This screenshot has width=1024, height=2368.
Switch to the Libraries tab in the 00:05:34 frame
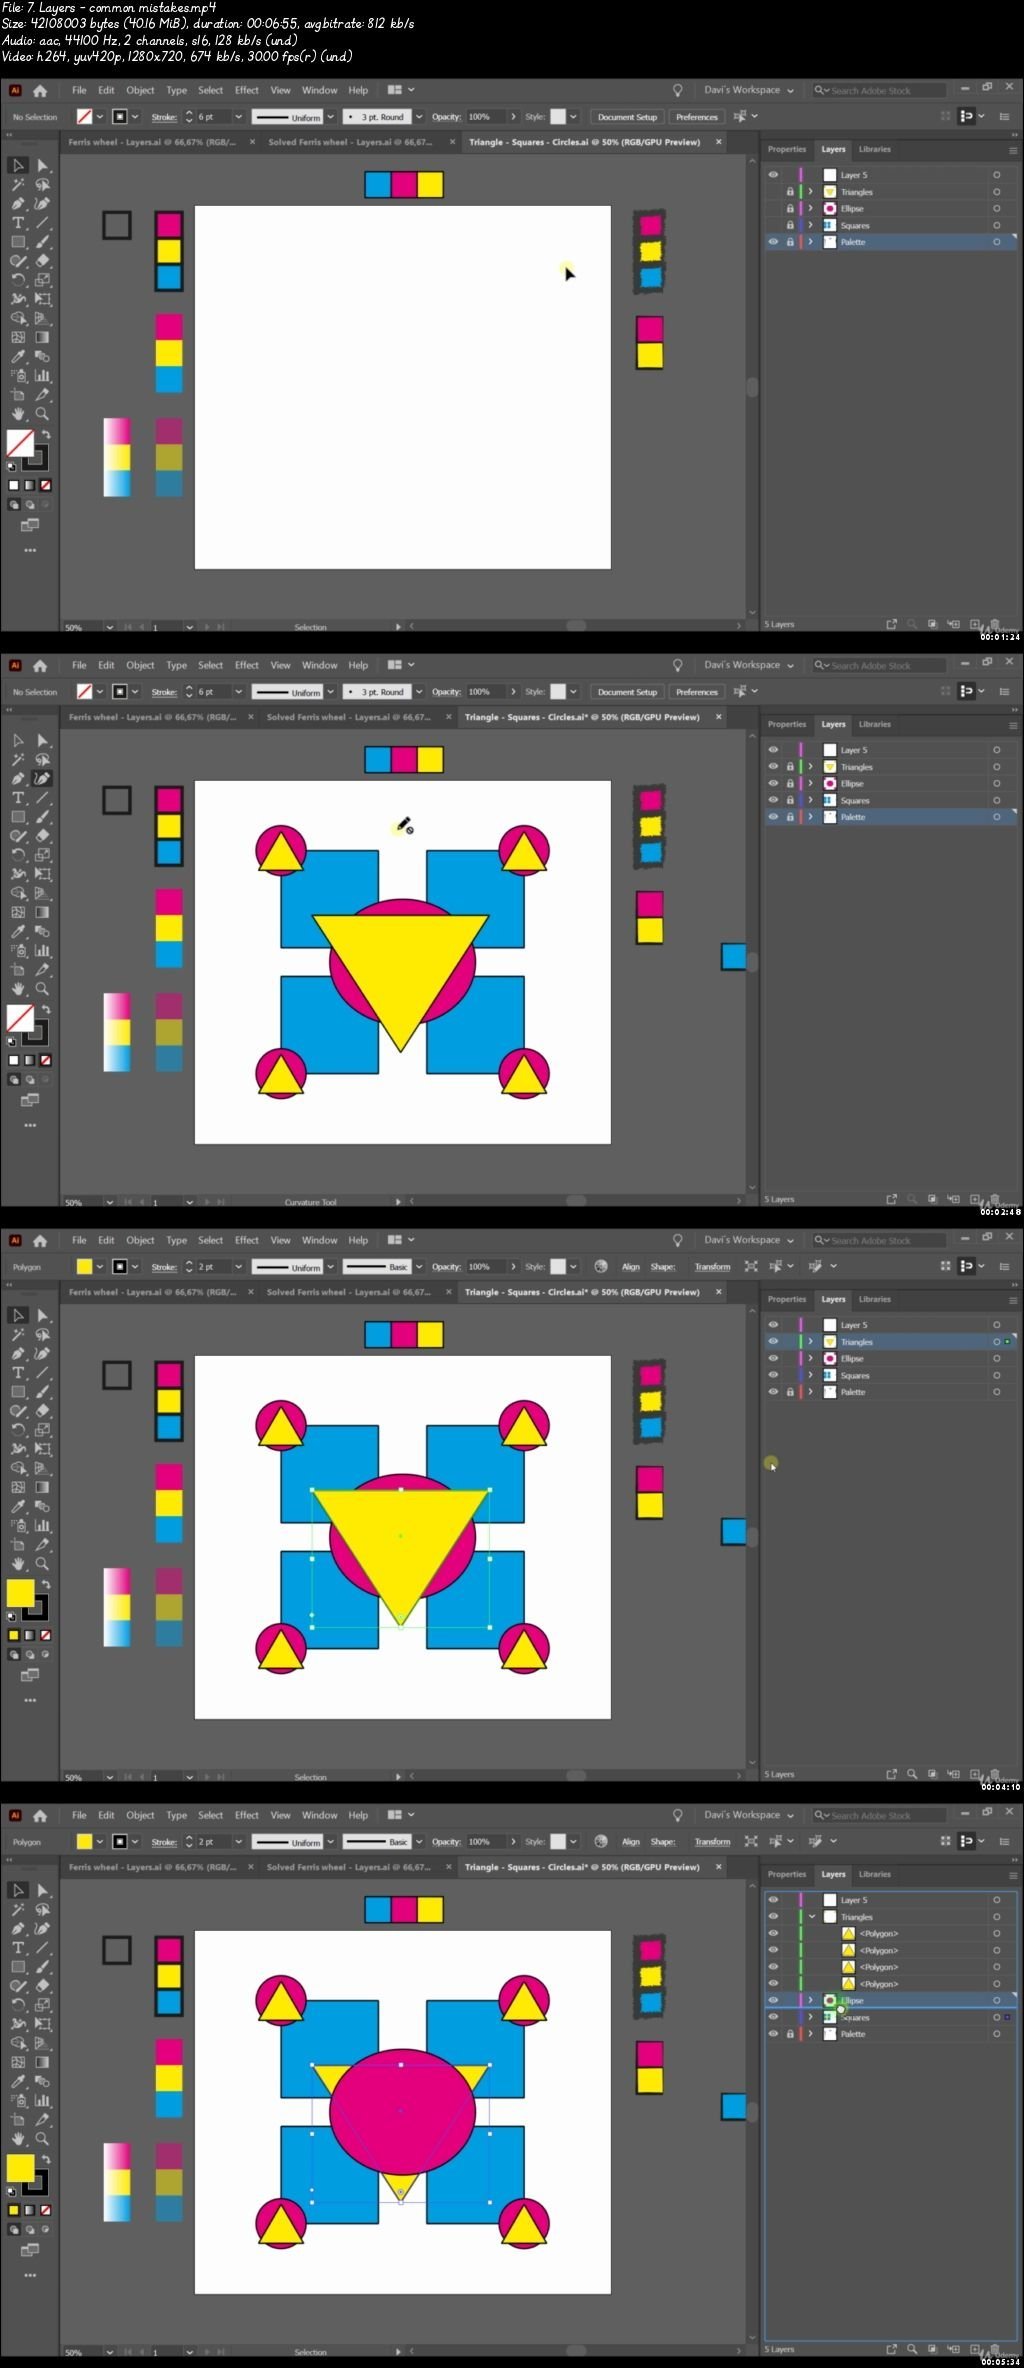874,1874
